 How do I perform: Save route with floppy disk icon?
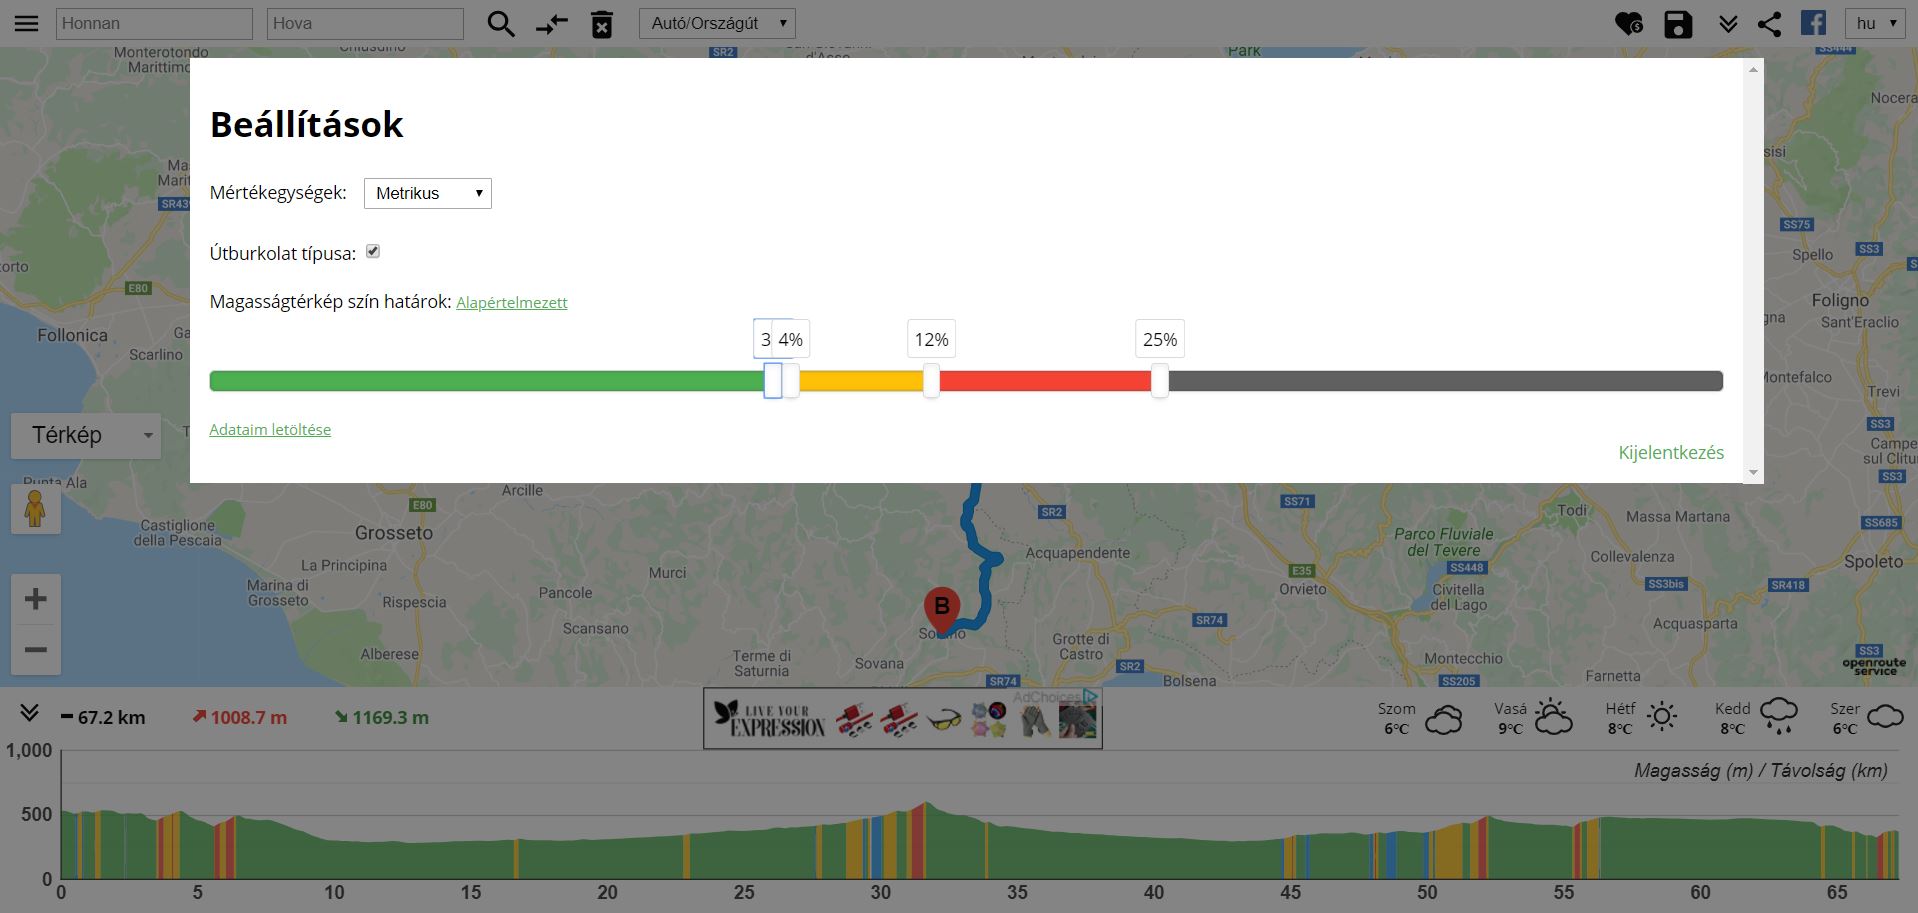(x=1677, y=24)
